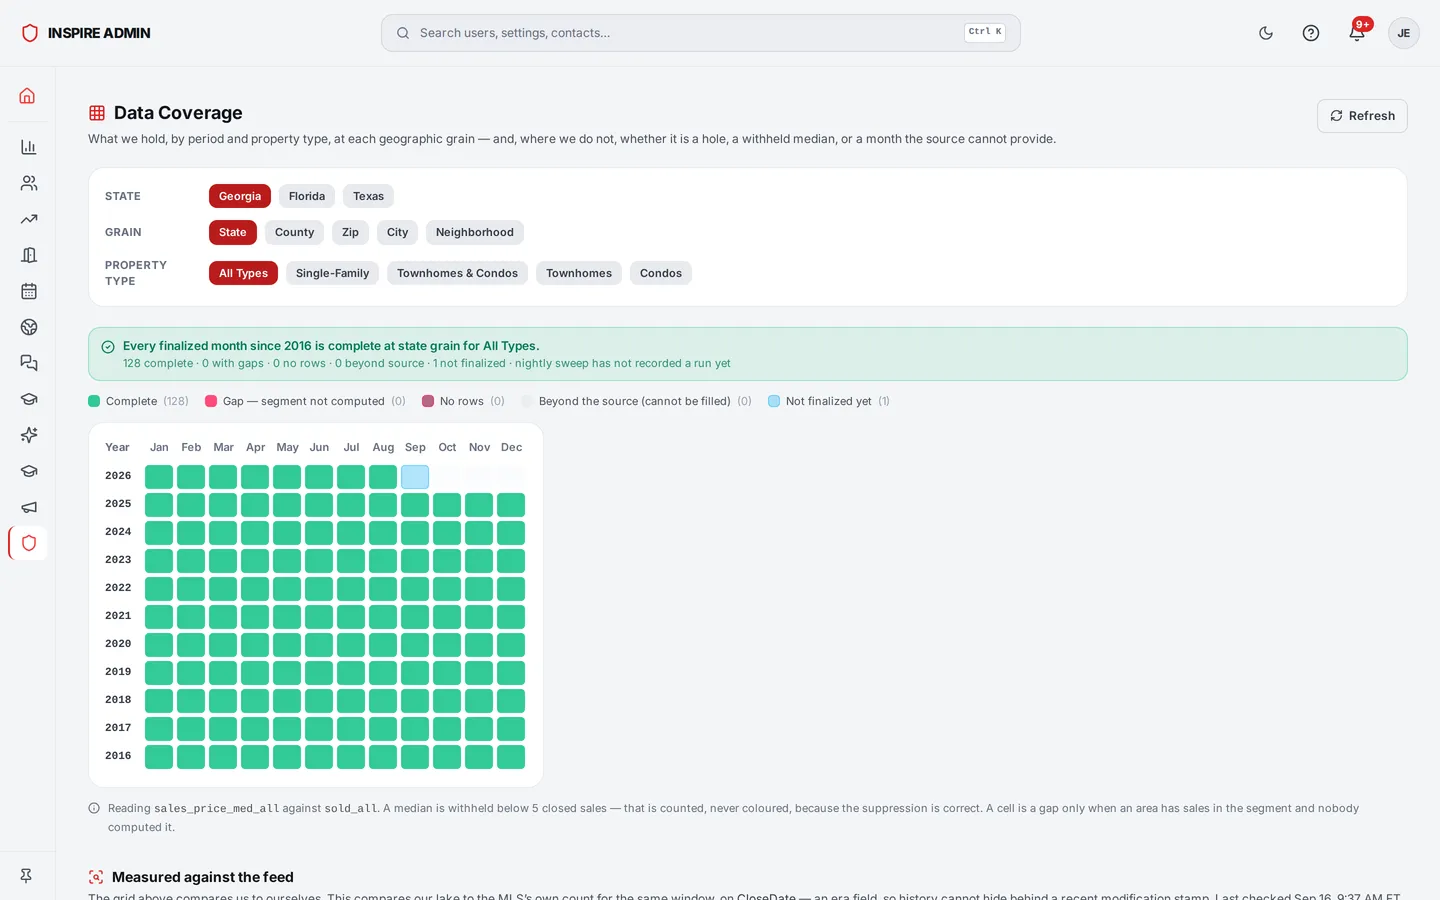Image resolution: width=1440 pixels, height=900 pixels.
Task: Toggle dark mode moon icon
Action: (1266, 33)
